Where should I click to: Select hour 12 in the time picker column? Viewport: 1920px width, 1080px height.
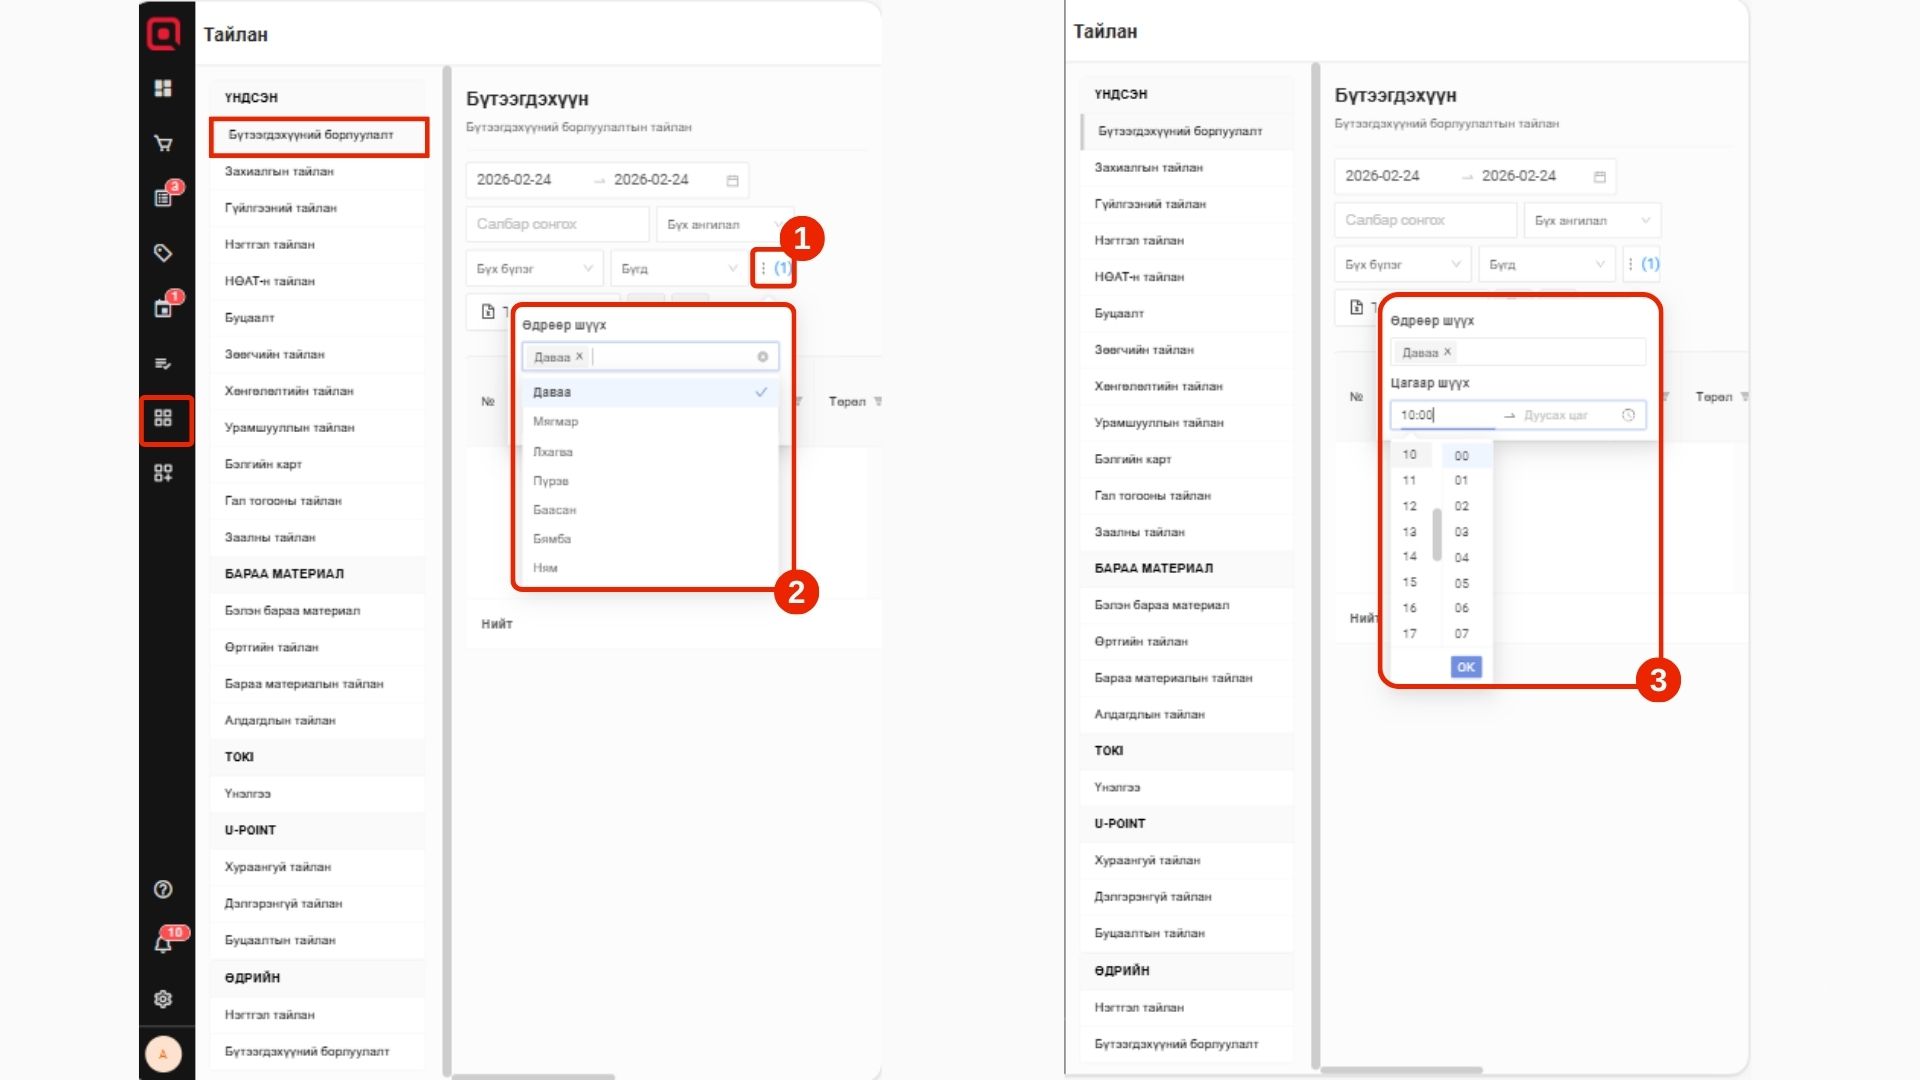point(1409,506)
